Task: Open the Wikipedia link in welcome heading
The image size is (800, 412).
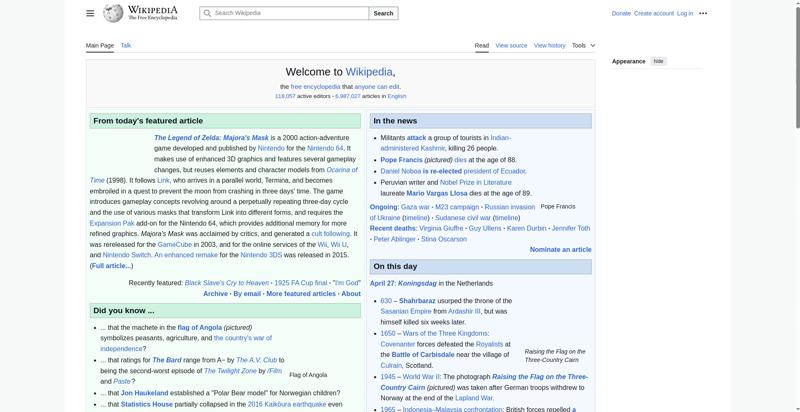Action: (x=369, y=72)
